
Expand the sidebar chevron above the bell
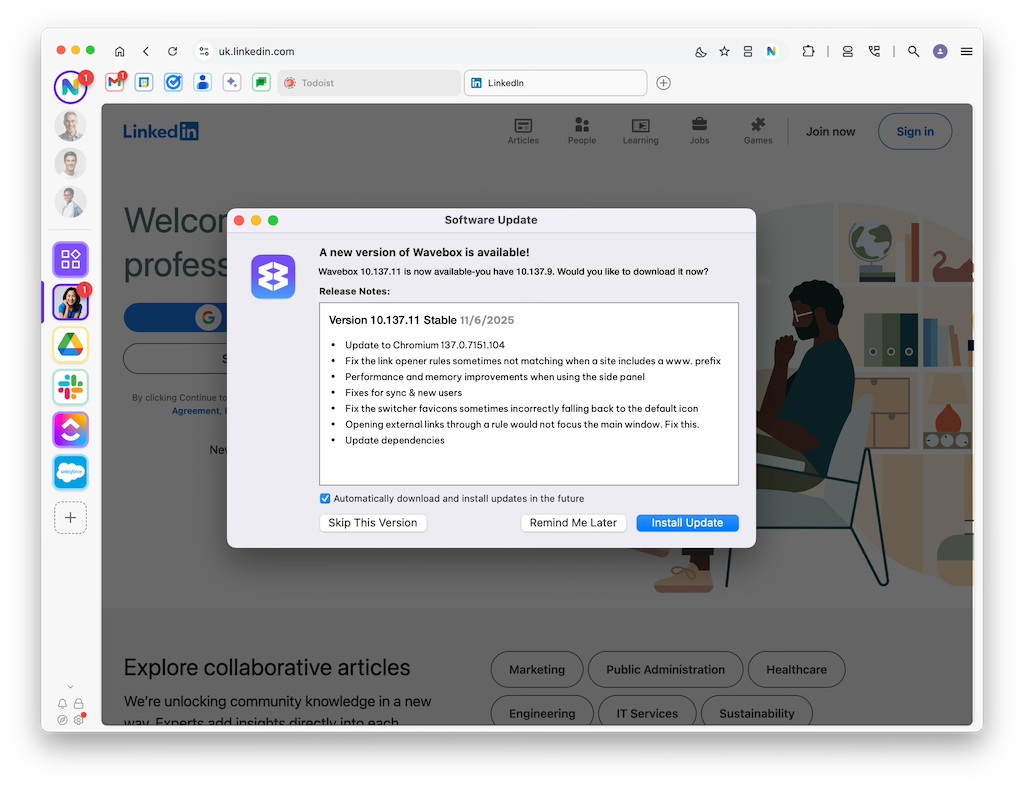click(x=71, y=687)
